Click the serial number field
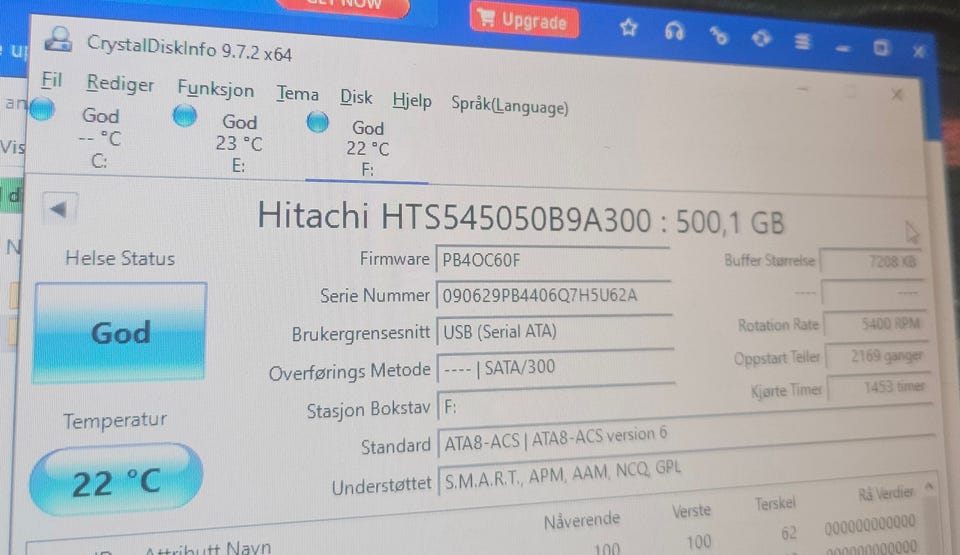This screenshot has width=960, height=555. (554, 295)
